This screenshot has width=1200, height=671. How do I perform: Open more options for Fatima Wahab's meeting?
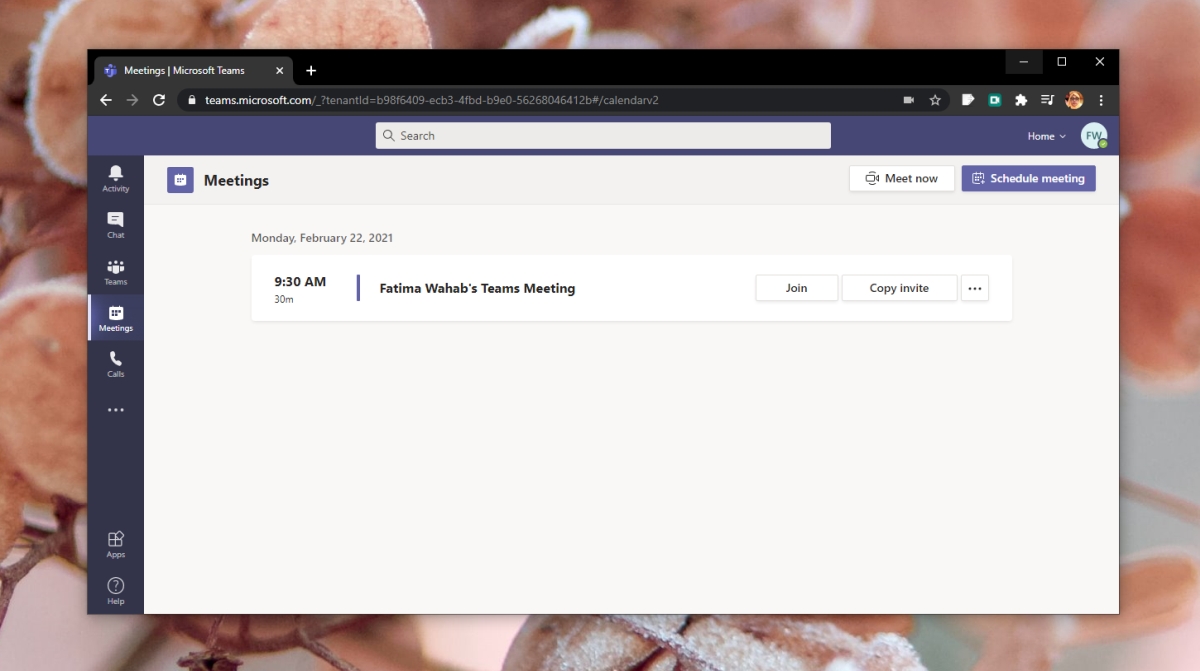click(x=975, y=287)
